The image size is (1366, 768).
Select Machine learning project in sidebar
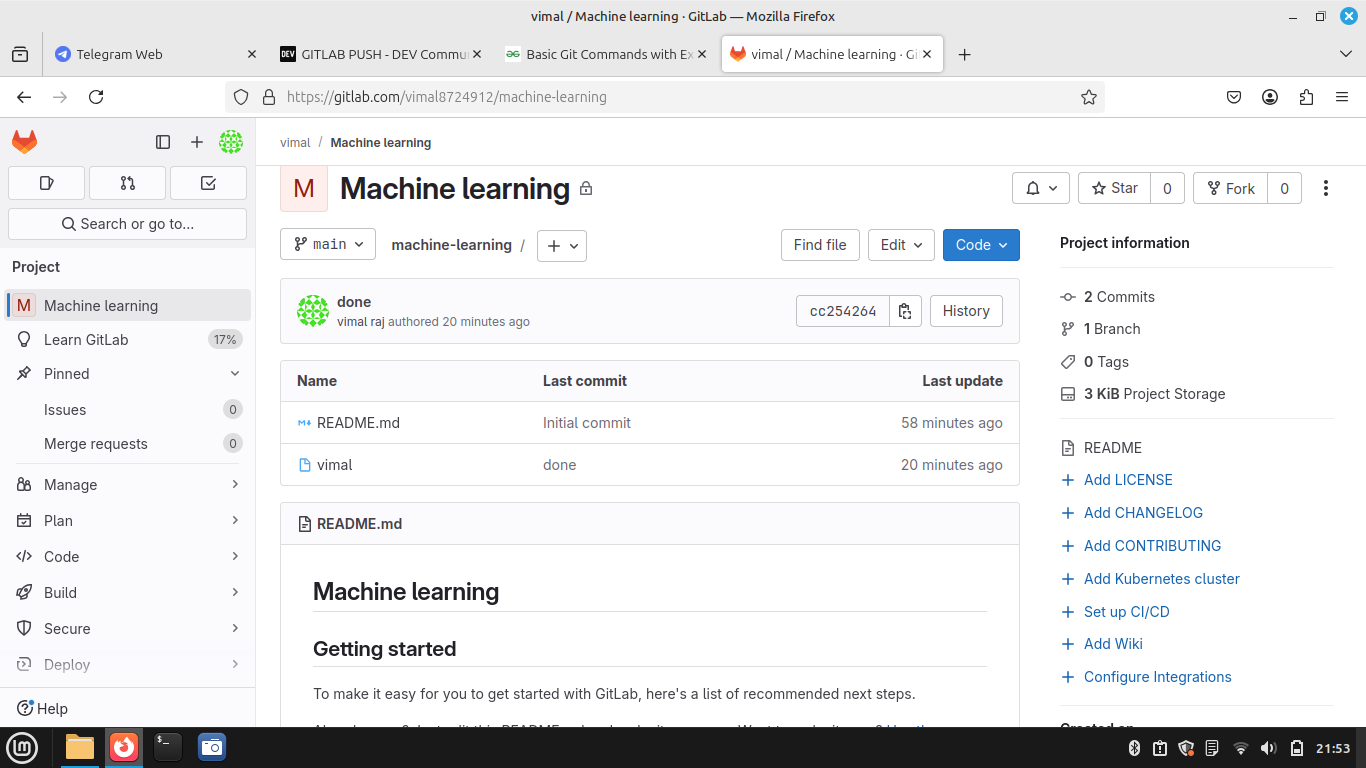pyautogui.click(x=127, y=306)
